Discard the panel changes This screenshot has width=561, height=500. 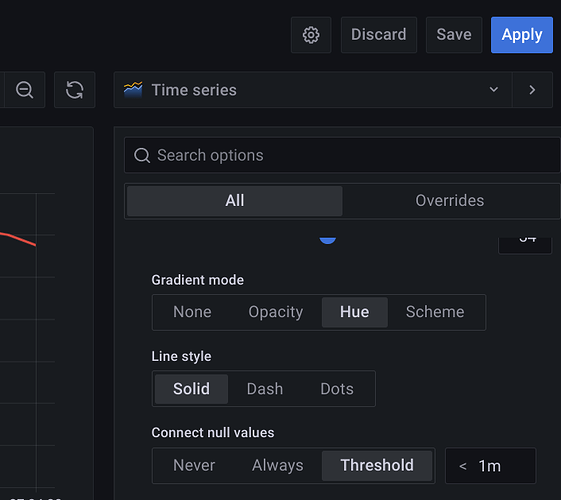pos(379,35)
